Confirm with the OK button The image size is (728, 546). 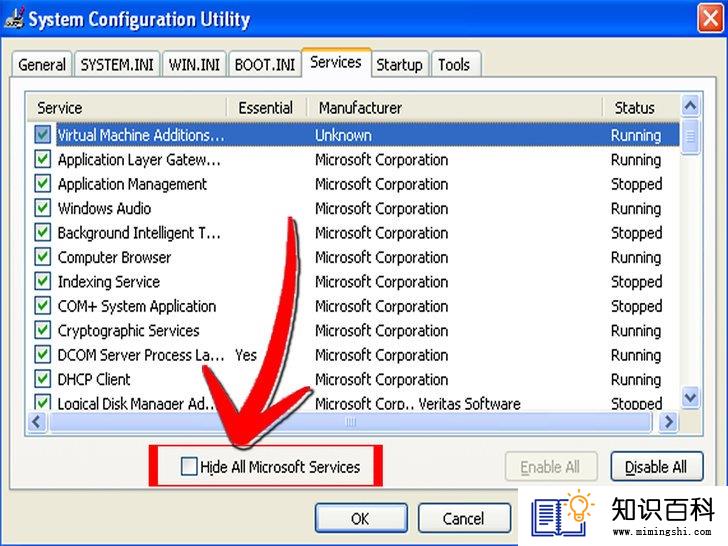[361, 518]
